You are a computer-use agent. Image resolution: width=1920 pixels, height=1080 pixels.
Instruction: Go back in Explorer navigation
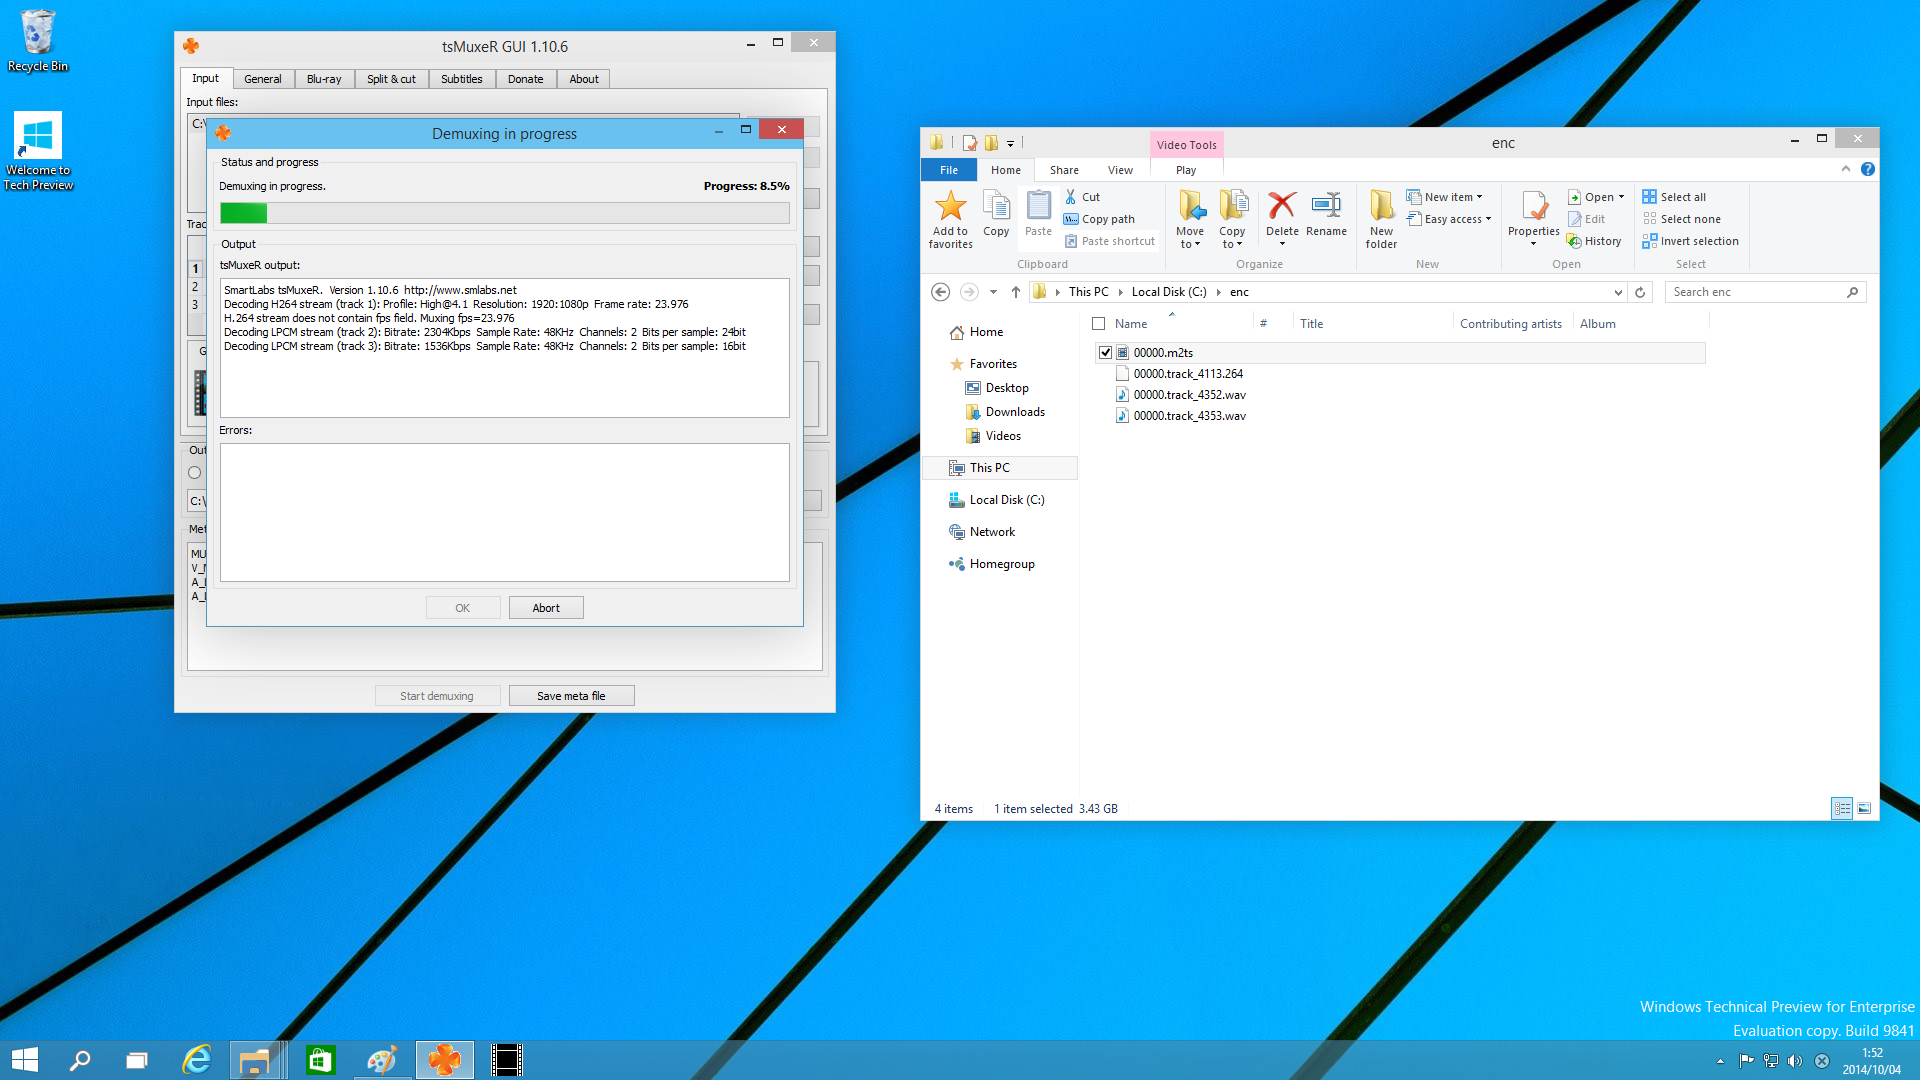click(x=940, y=292)
